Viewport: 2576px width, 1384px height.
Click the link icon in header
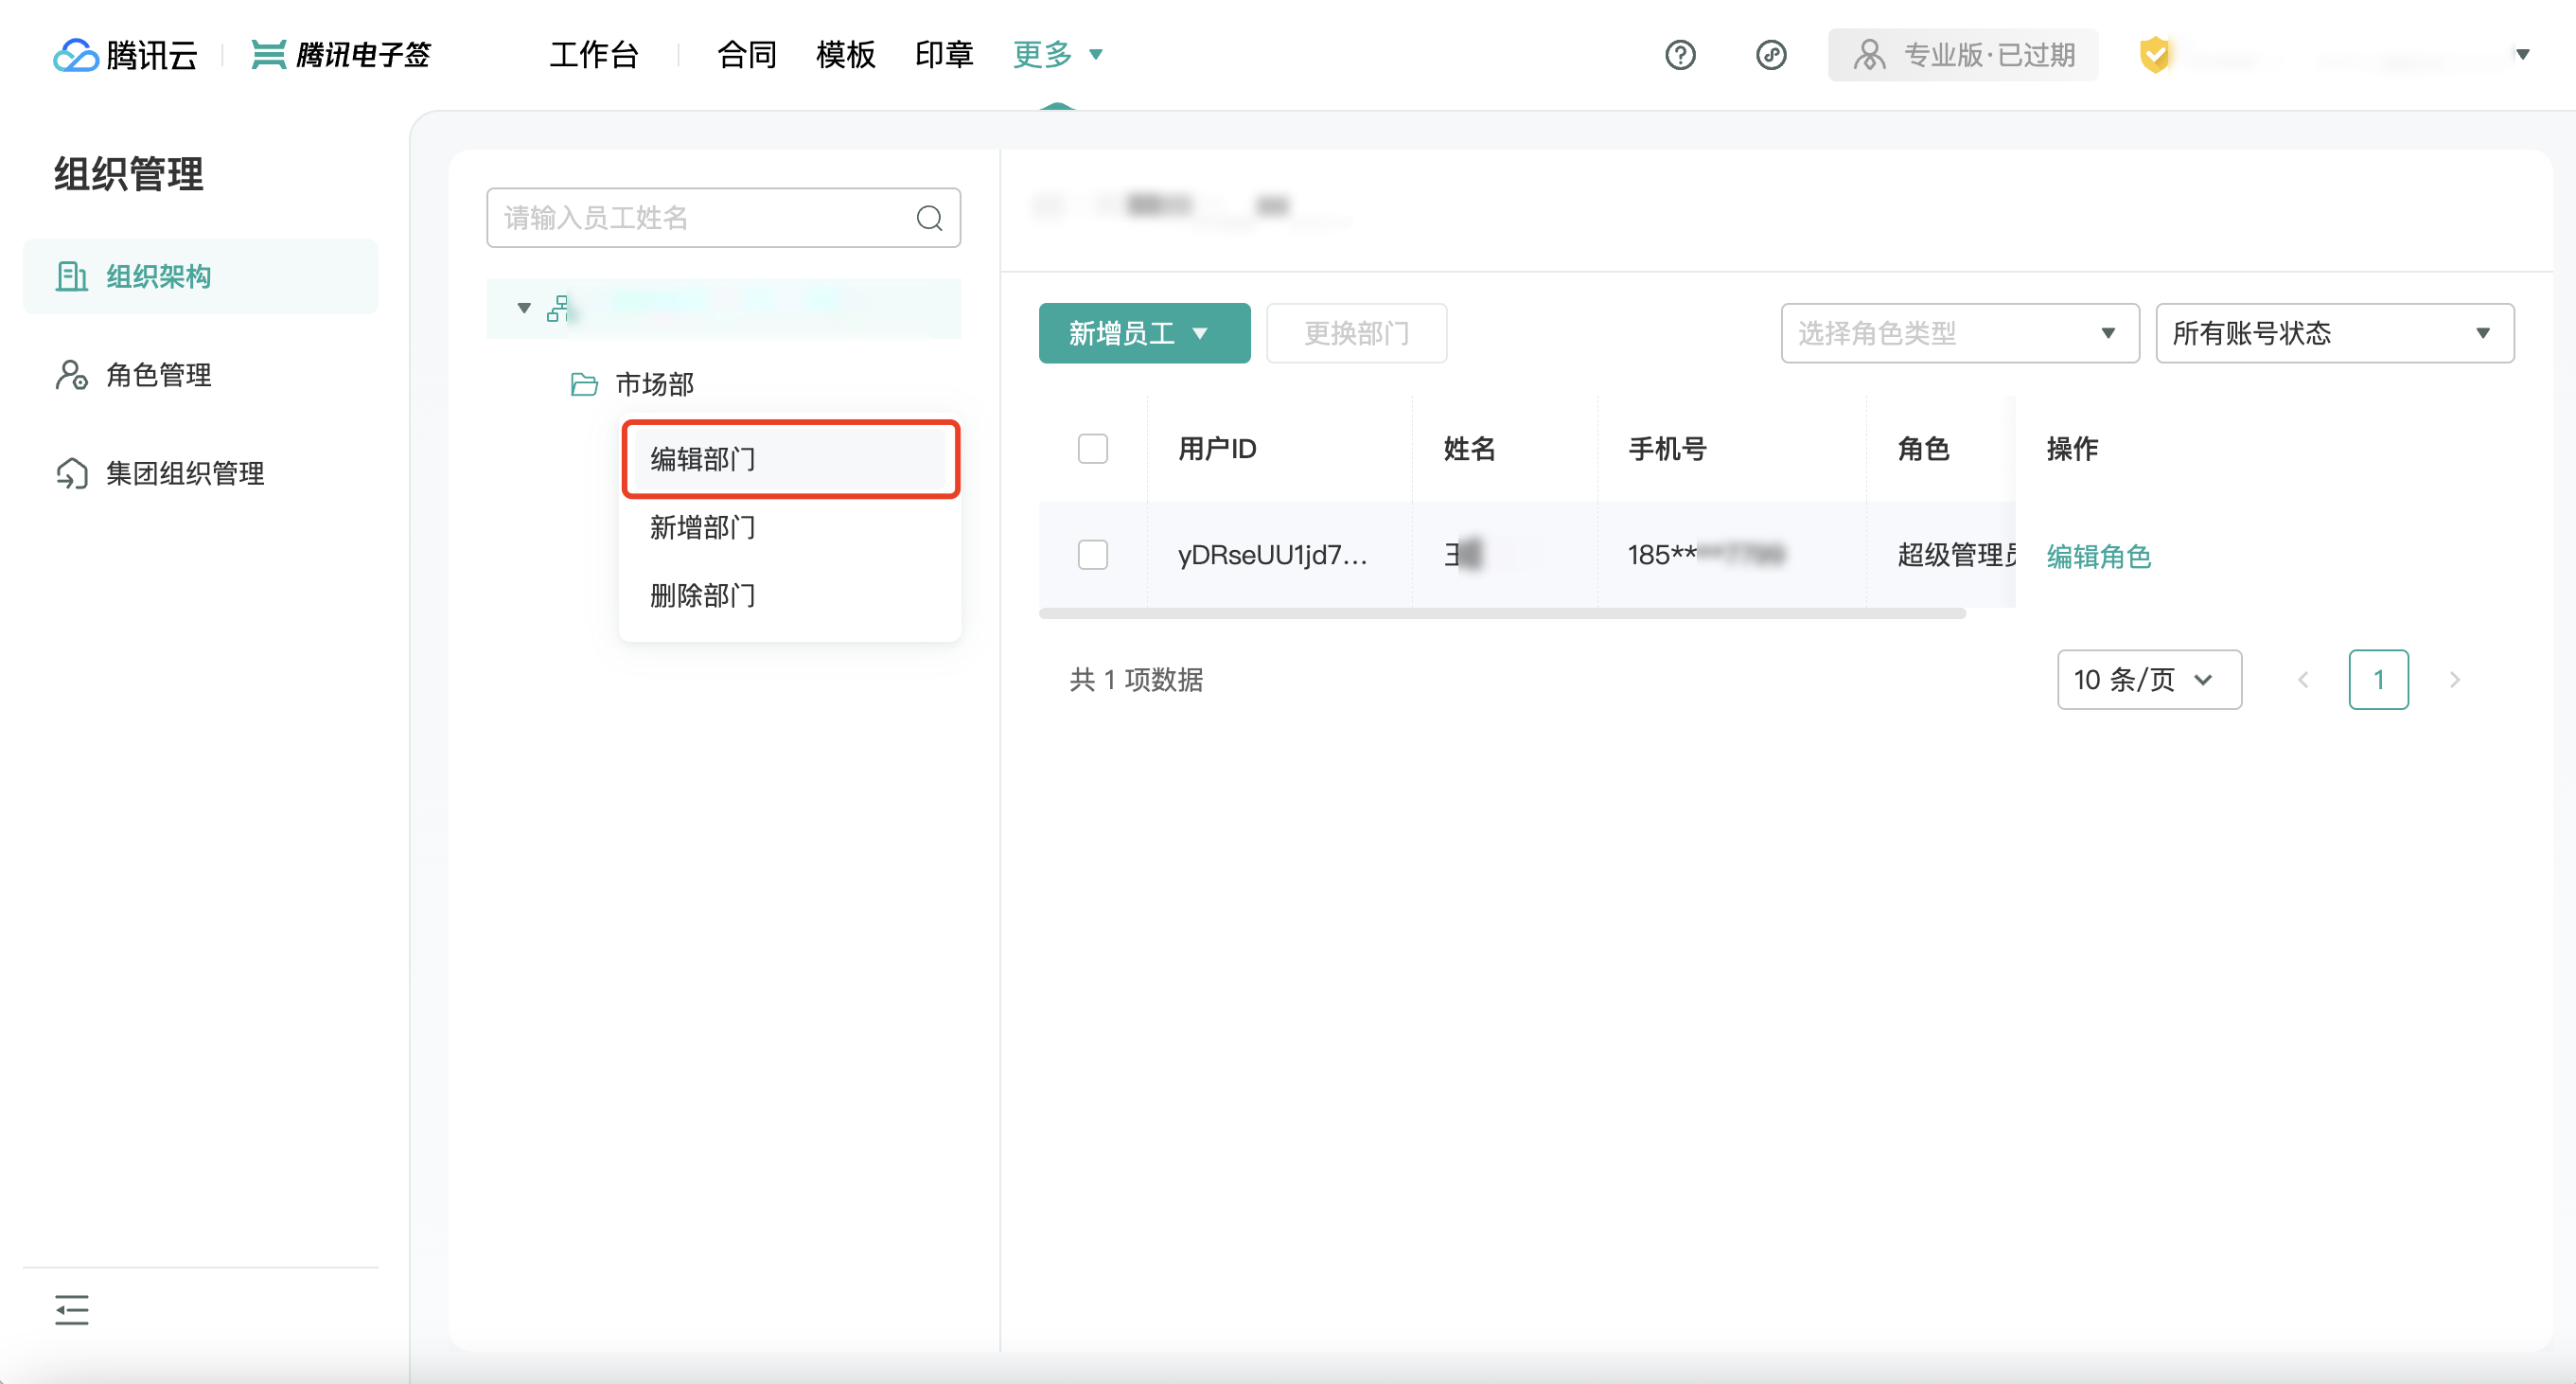click(x=1771, y=54)
